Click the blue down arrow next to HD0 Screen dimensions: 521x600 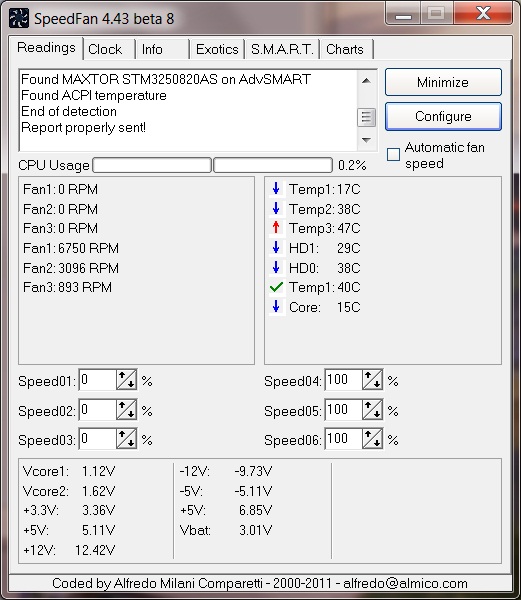(x=276, y=267)
